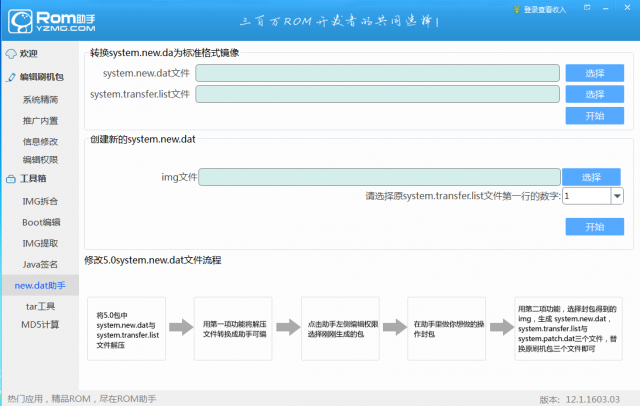
Task: Click the system.new.dat文件 input field
Action: [x=377, y=73]
